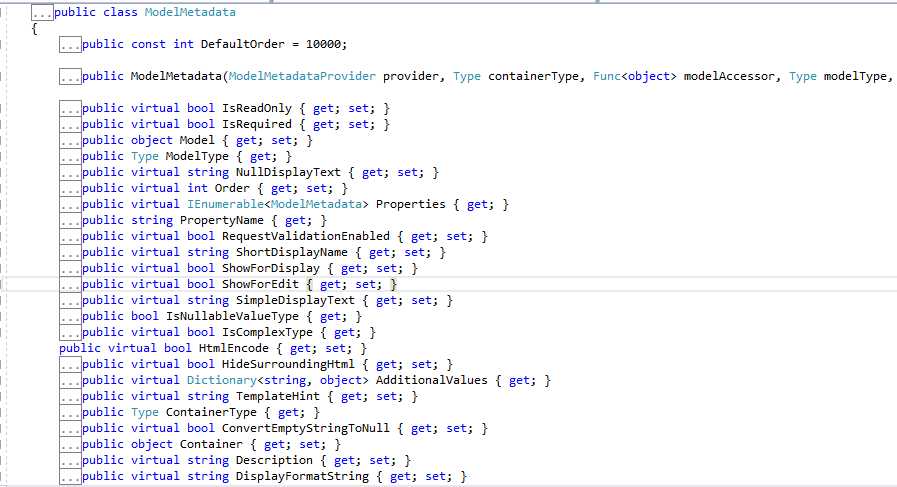Expand collapsed block before NullDisplayText property

70,173
